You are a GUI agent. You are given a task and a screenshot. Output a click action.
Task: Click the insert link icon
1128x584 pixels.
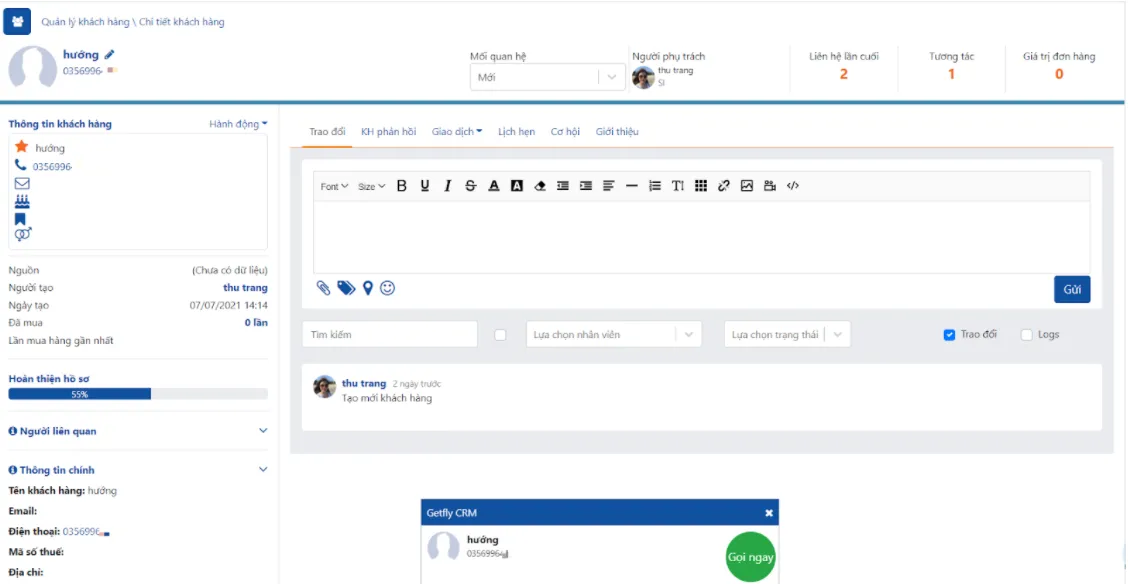click(x=724, y=186)
